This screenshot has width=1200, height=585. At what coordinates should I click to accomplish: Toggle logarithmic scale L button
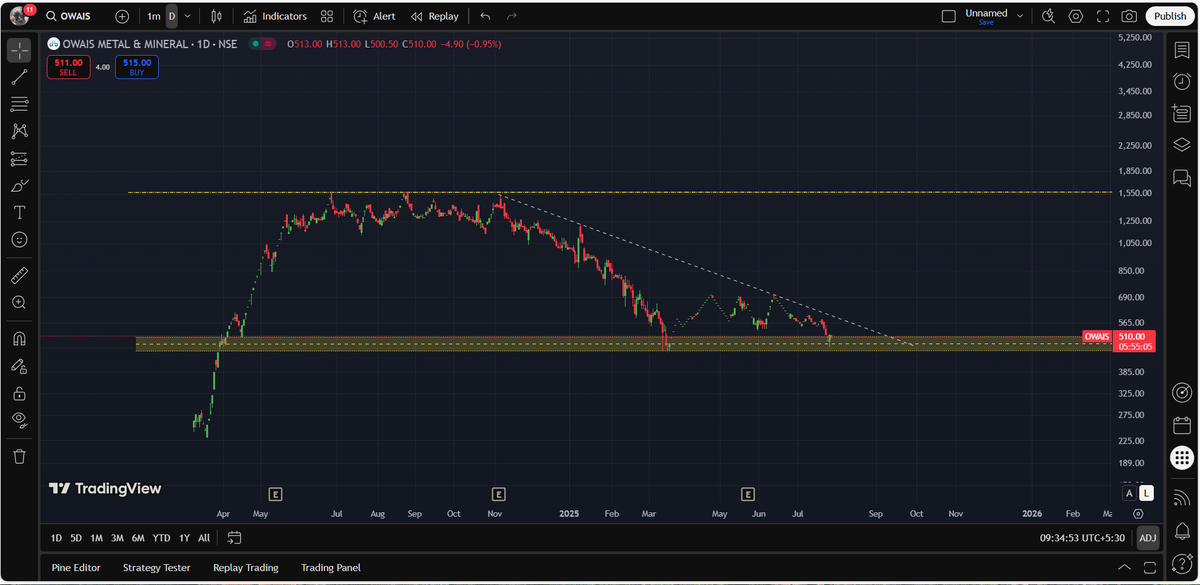(1146, 493)
